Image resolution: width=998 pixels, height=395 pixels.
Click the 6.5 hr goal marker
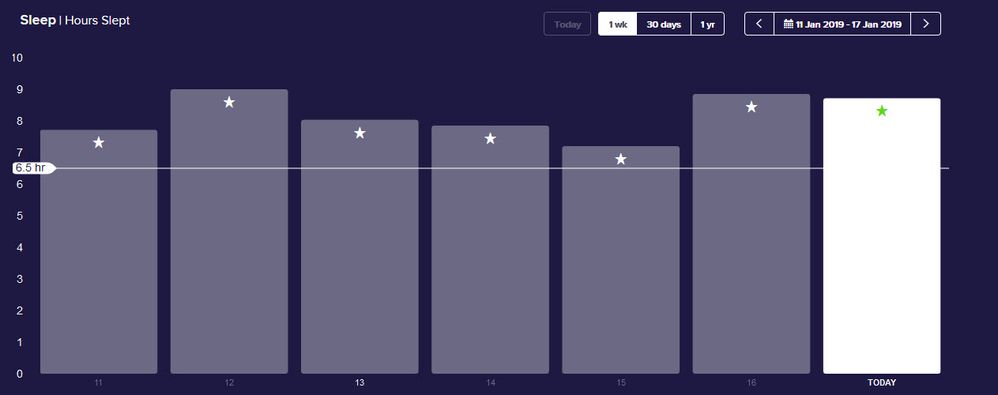(x=34, y=168)
